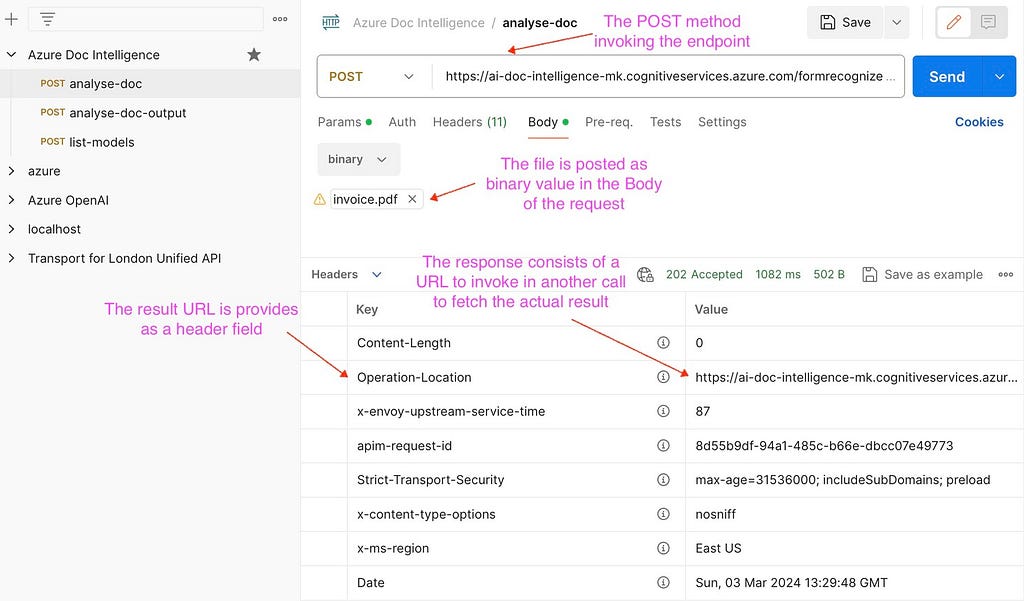The image size is (1024, 601).
Task: Click the HTTP request type icon
Action: (x=331, y=23)
